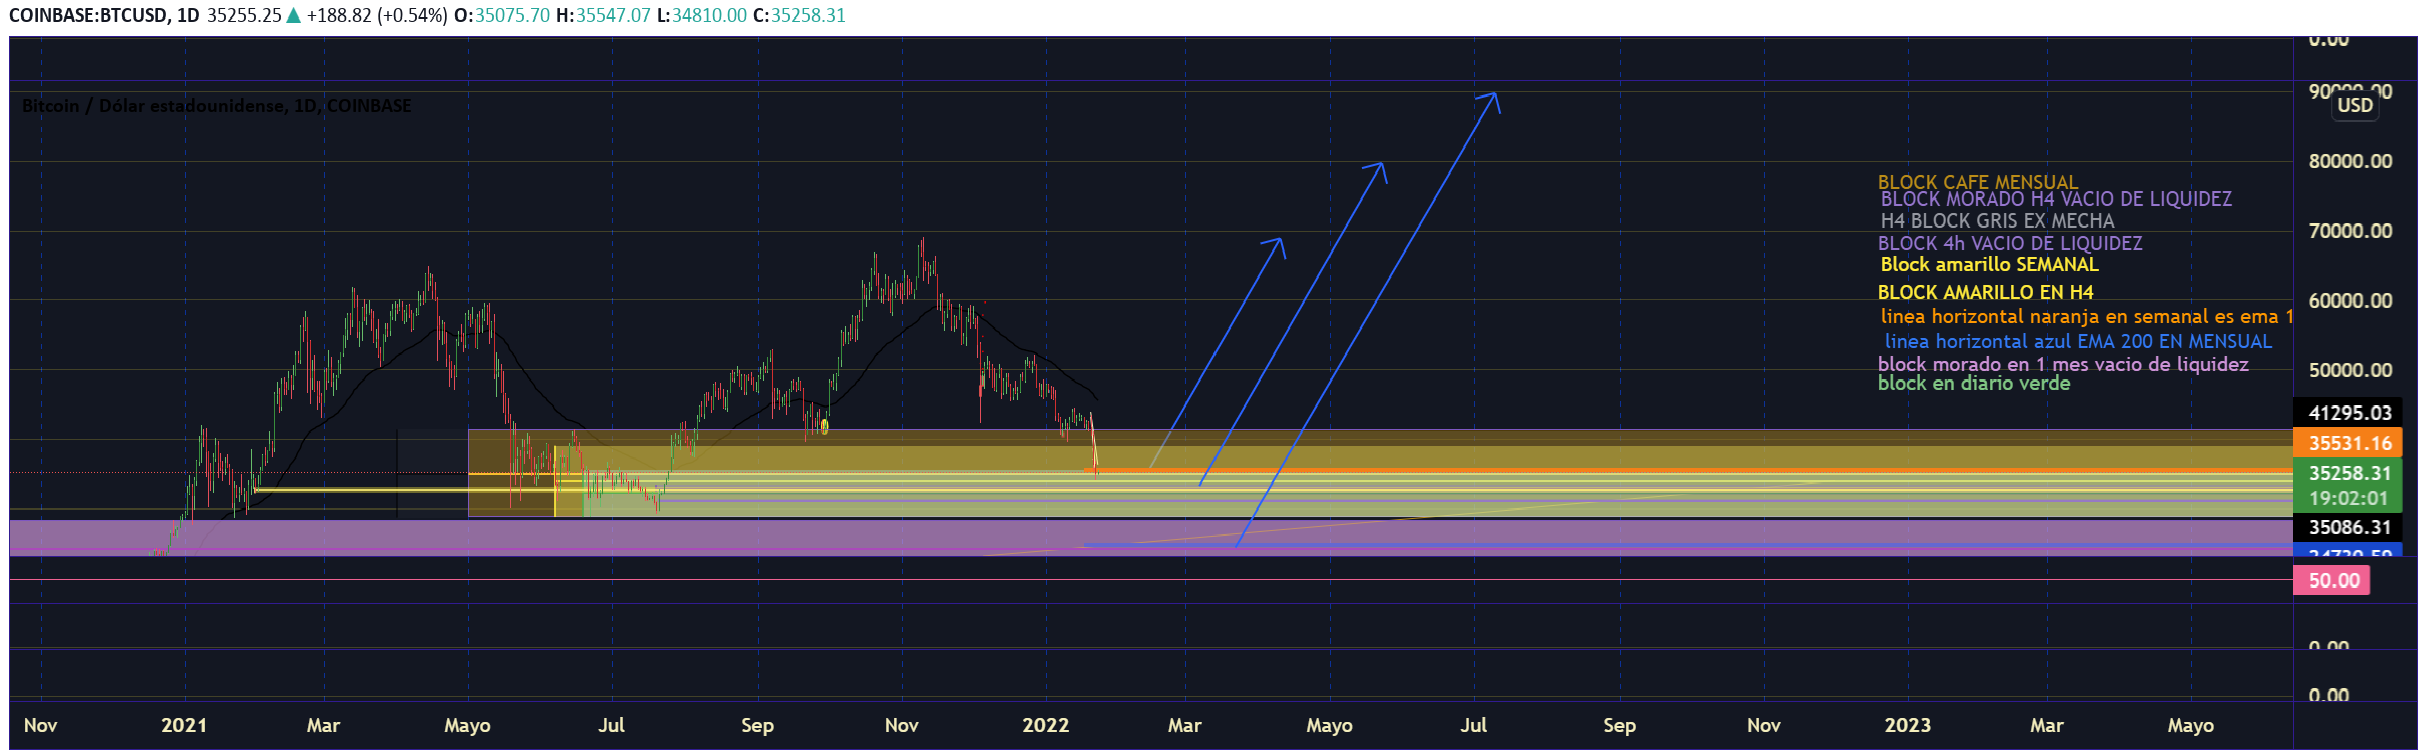This screenshot has width=2426, height=754.
Task: Click the last price value 35255.25 in header
Action: 244,16
